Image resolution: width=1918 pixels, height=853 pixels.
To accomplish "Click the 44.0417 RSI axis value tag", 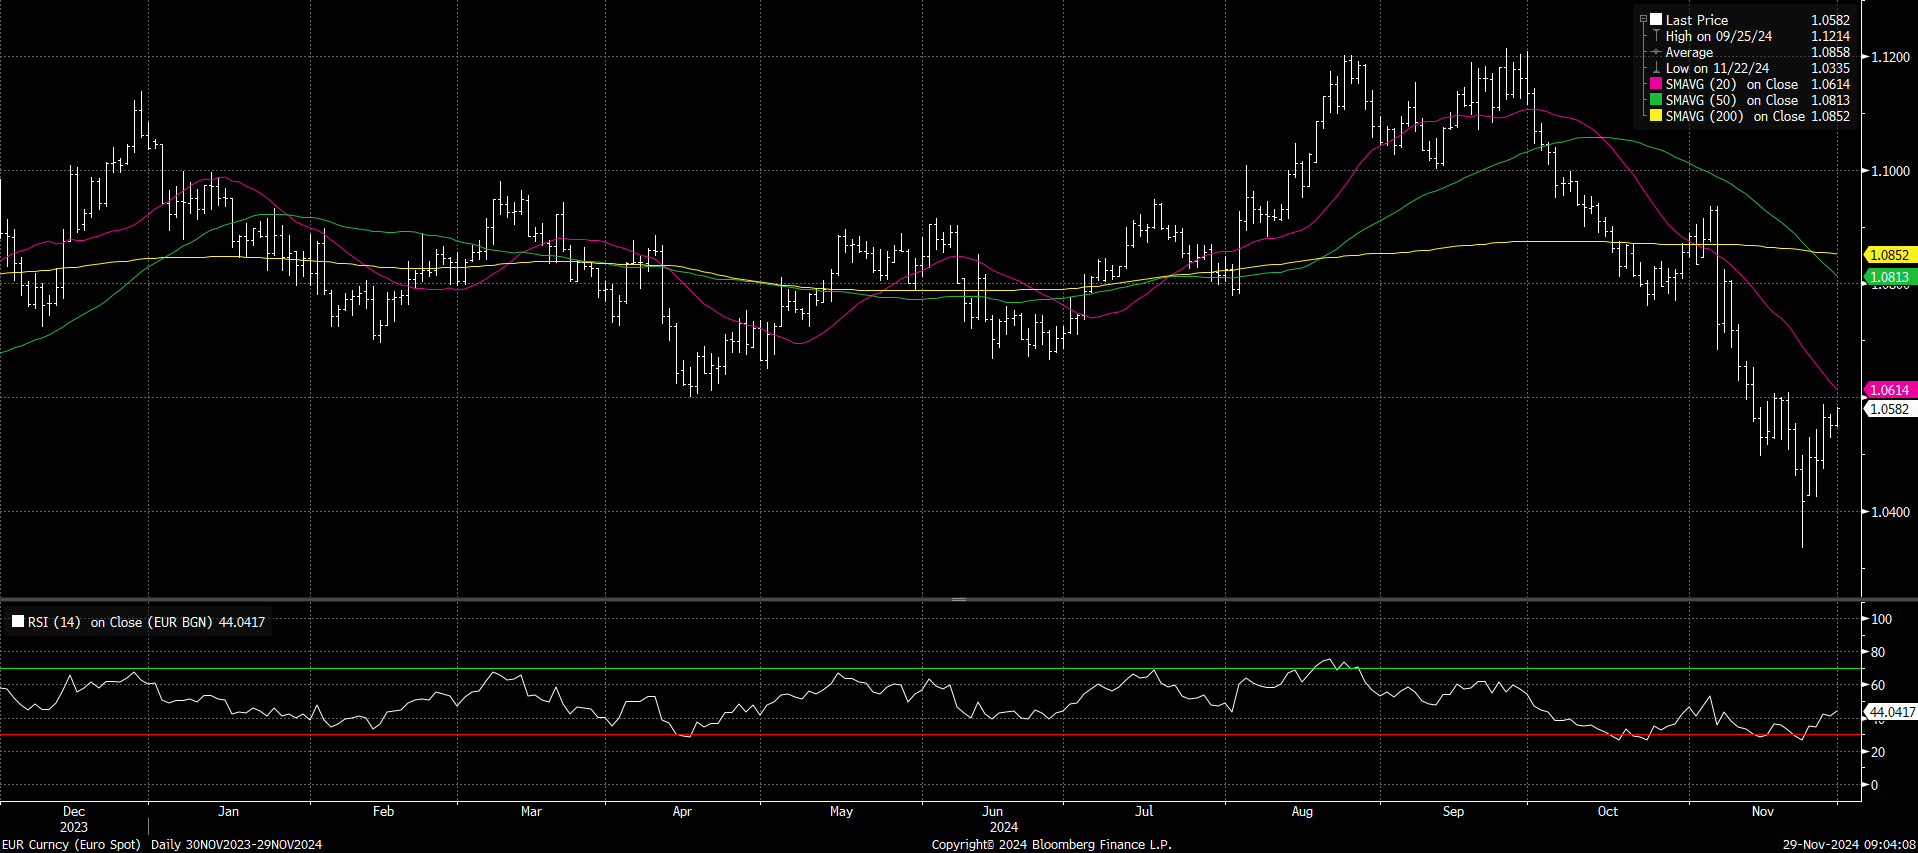I will [x=1891, y=712].
